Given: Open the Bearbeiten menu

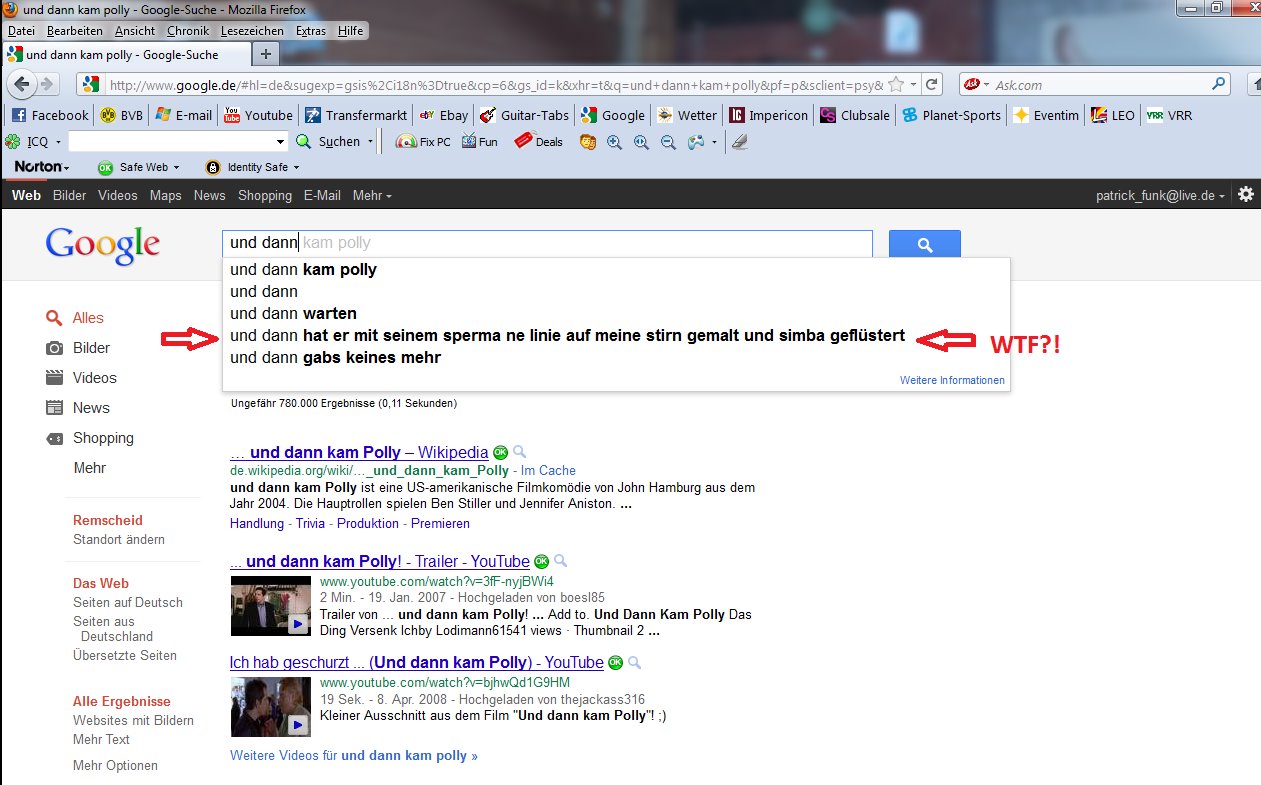Looking at the screenshot, I should [x=75, y=31].
